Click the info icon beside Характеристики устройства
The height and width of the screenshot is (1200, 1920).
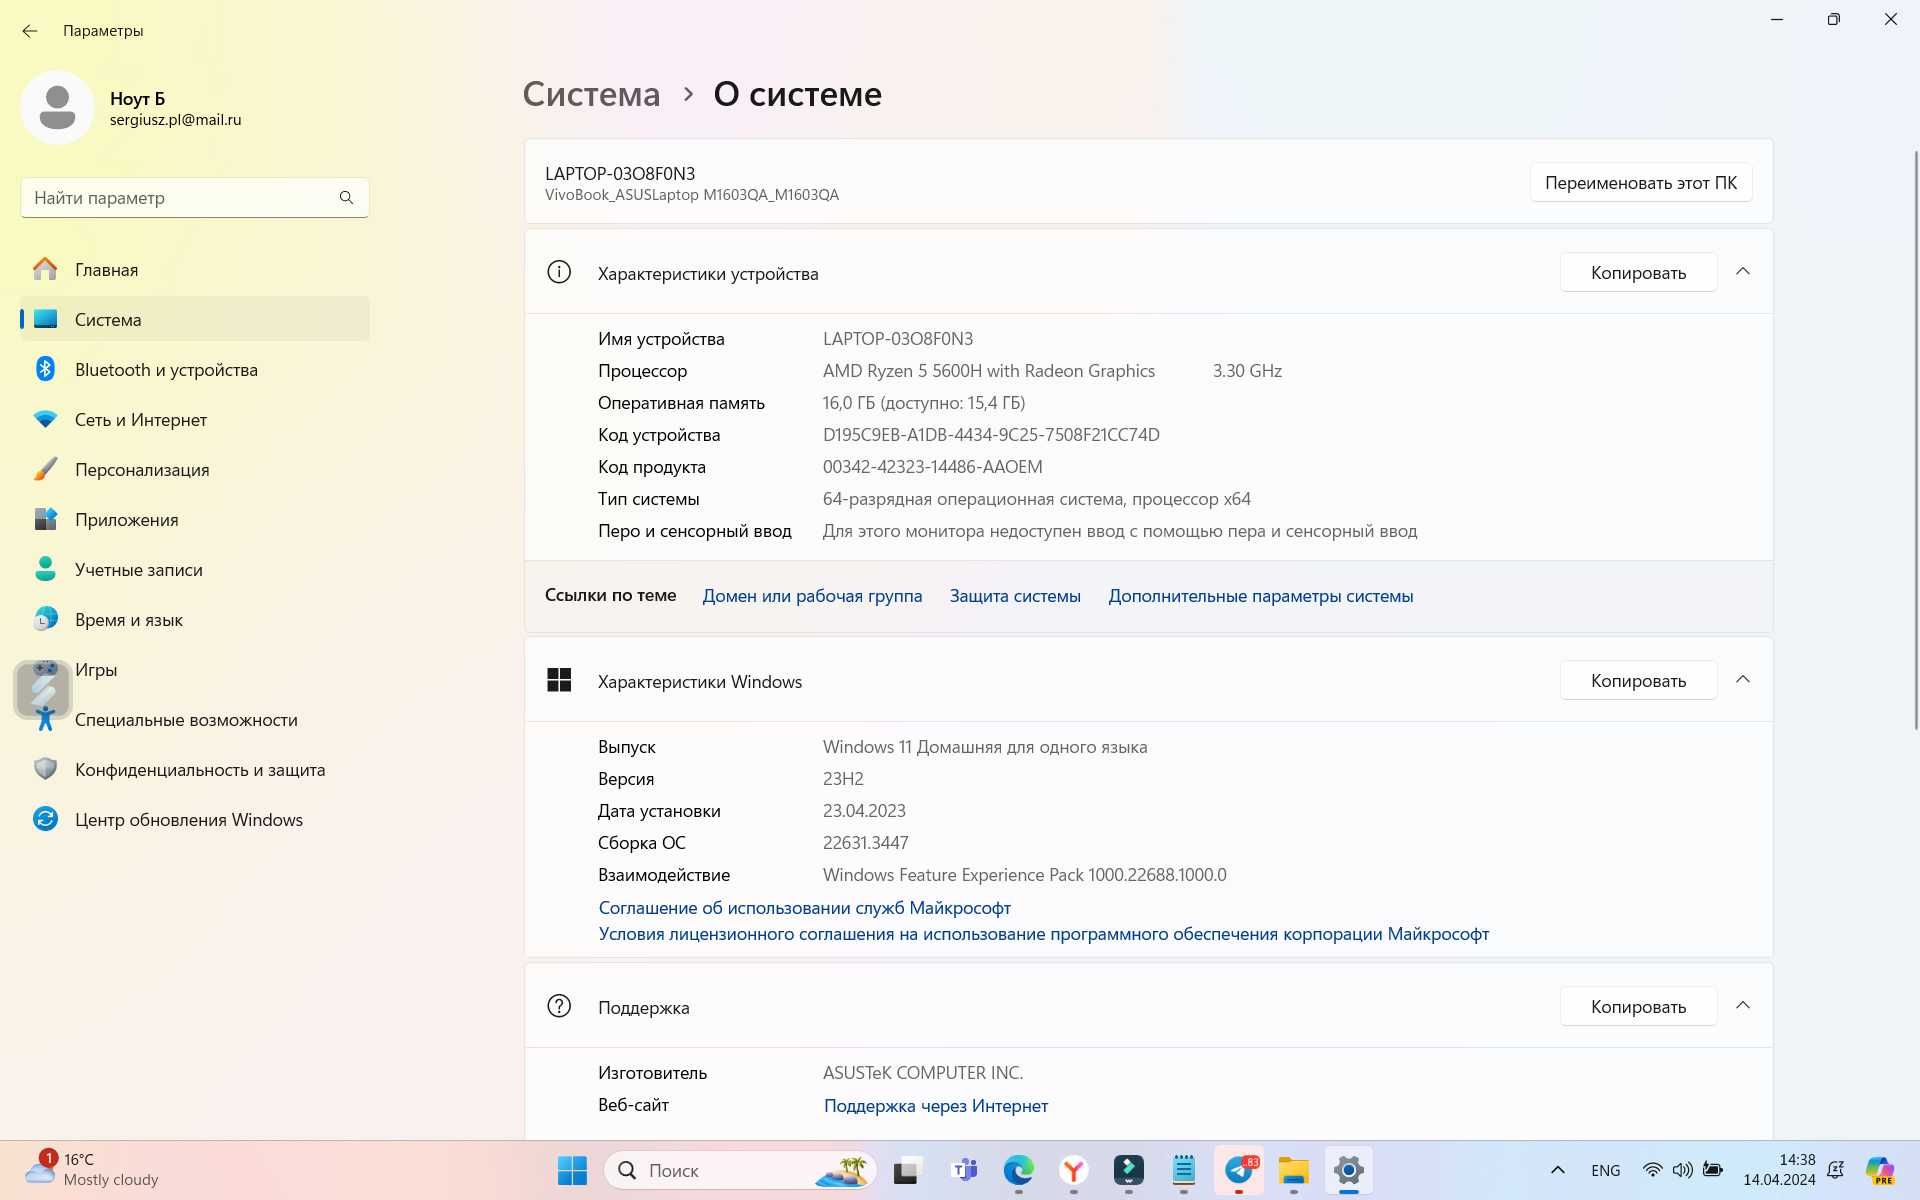click(x=559, y=272)
